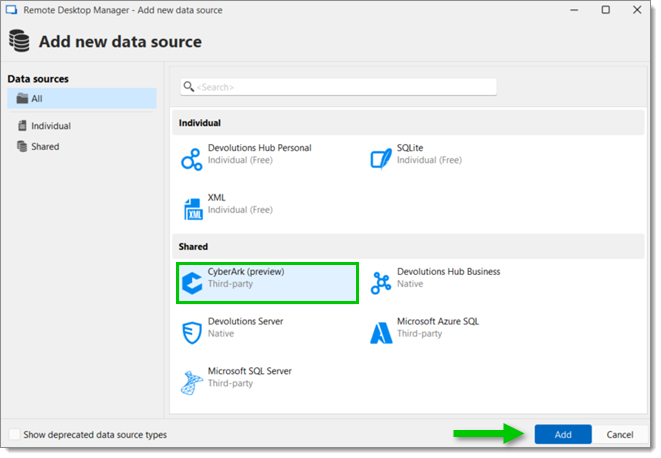Image resolution: width=661 pixels, height=458 pixels.
Task: Click the Individual database icon in sidebar
Action: pyautogui.click(x=22, y=126)
